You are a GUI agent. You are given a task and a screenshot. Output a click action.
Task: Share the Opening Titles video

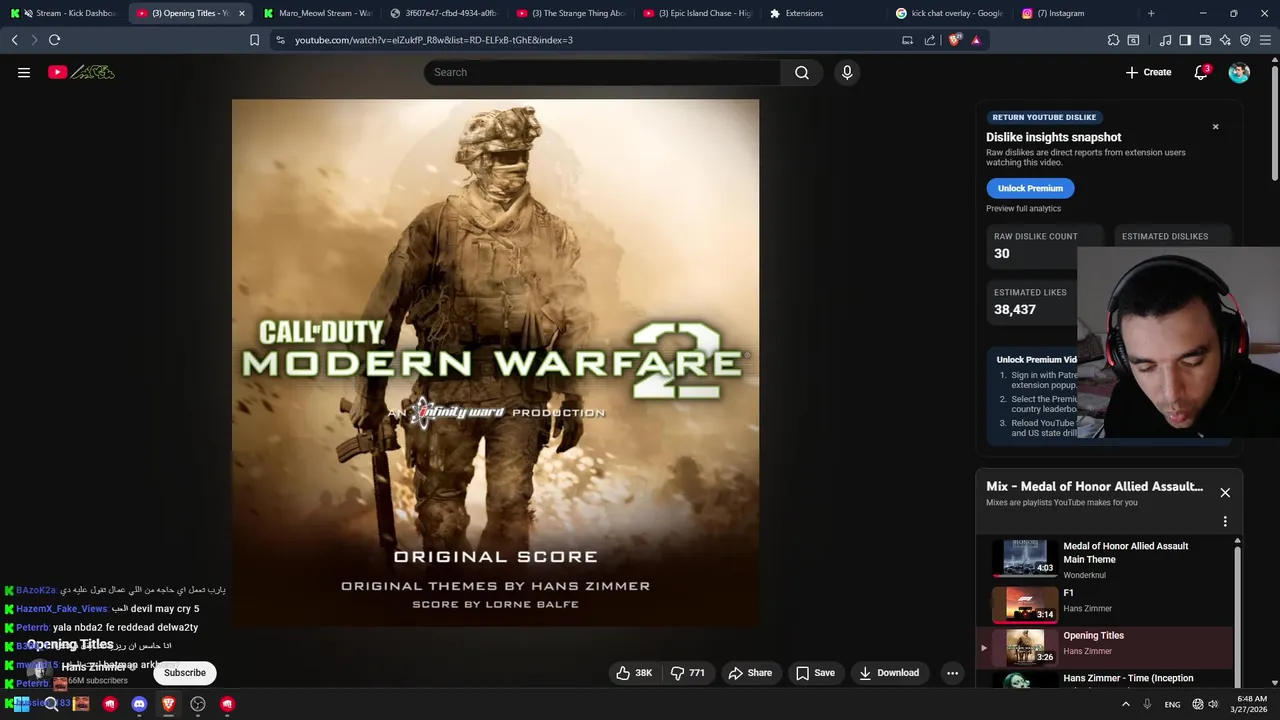click(x=750, y=673)
